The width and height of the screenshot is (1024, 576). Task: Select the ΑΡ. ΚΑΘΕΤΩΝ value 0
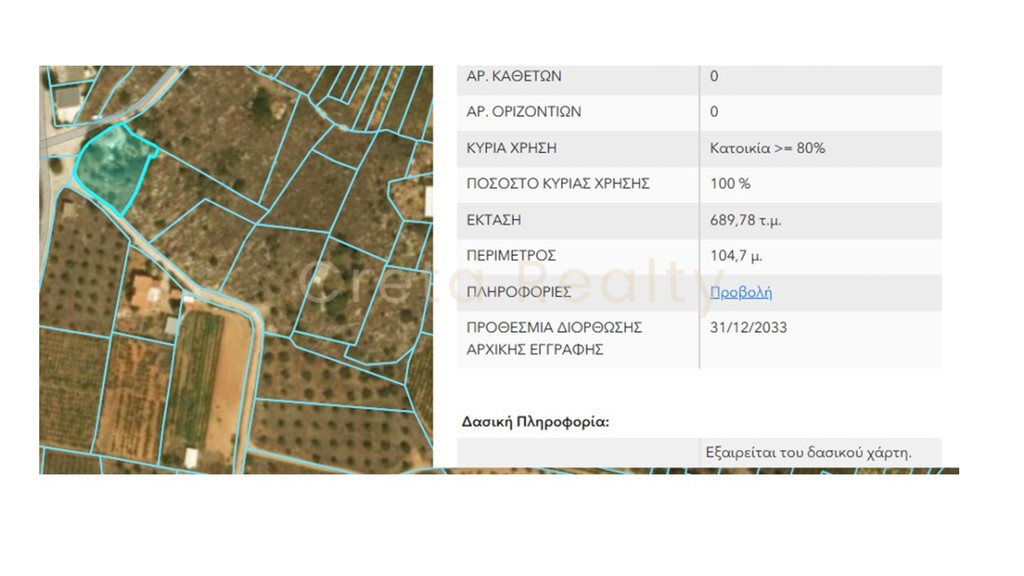coord(714,76)
